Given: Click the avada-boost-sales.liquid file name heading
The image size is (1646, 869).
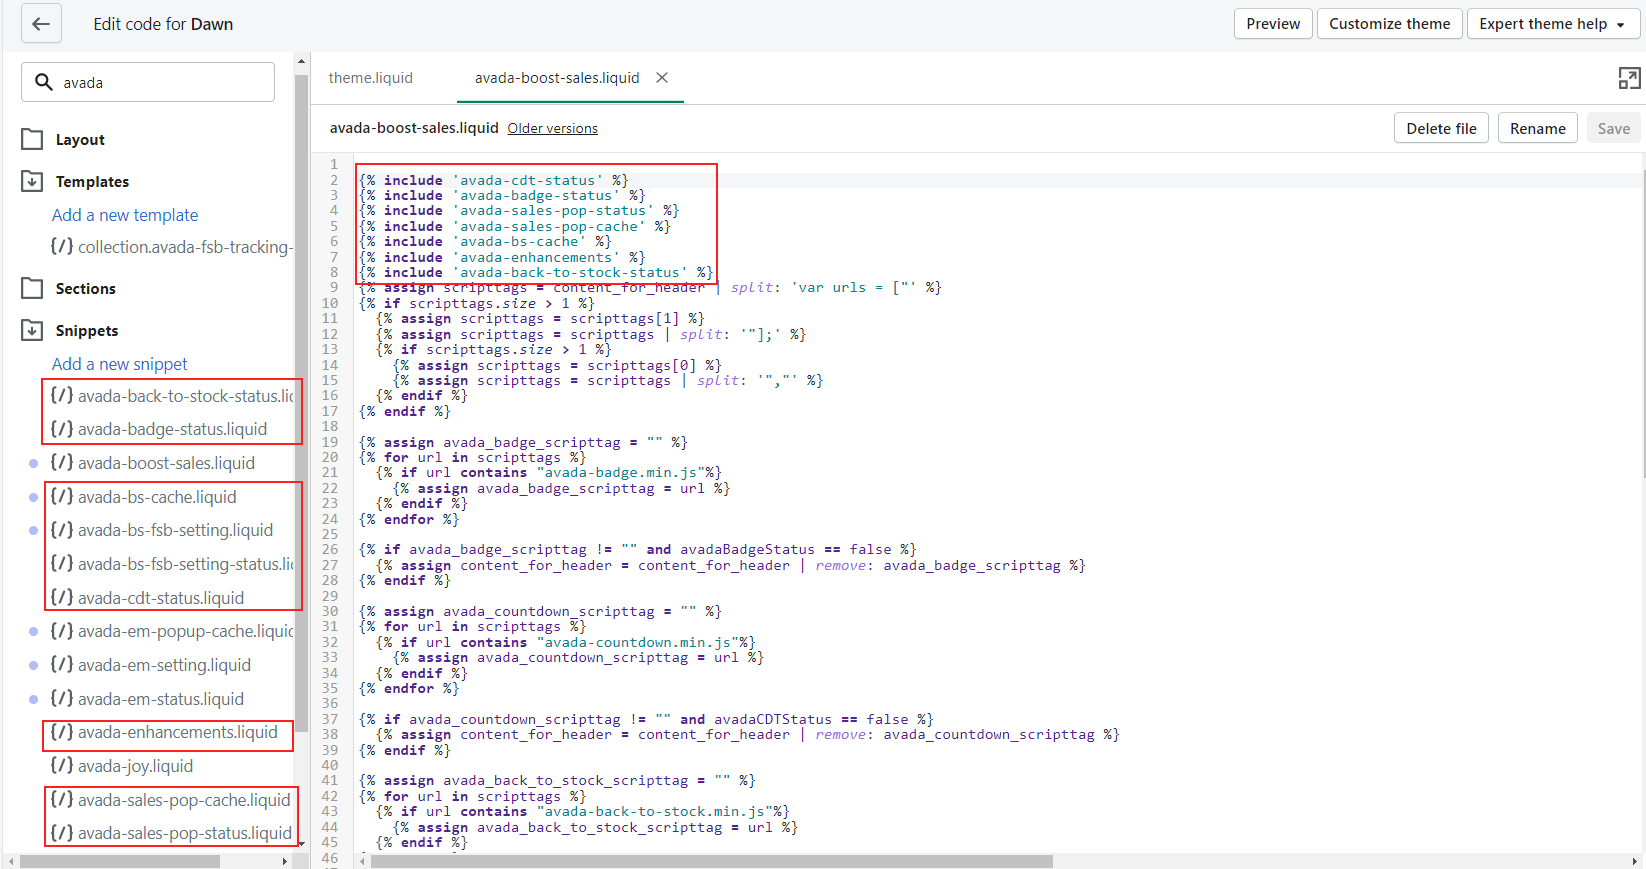Looking at the screenshot, I should 414,128.
